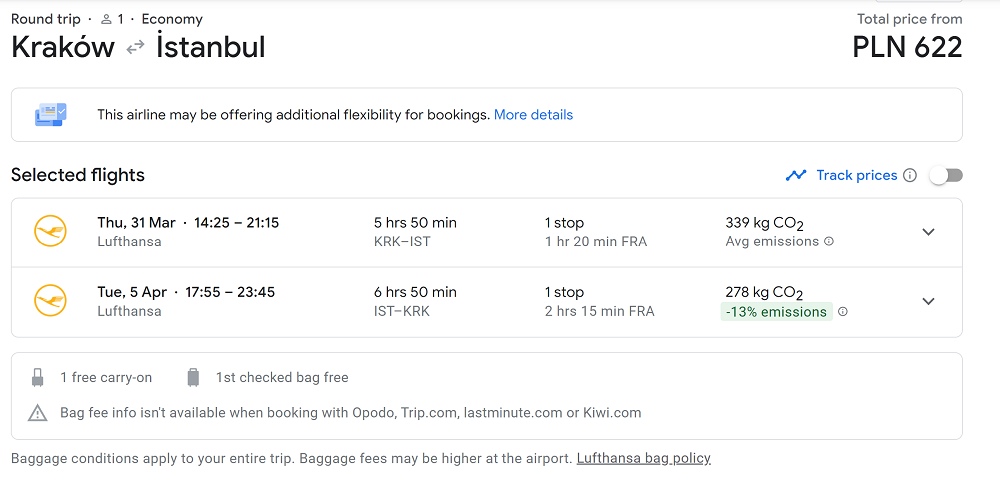1000x486 pixels.
Task: Click the -13% emissions green badge
Action: click(x=776, y=312)
